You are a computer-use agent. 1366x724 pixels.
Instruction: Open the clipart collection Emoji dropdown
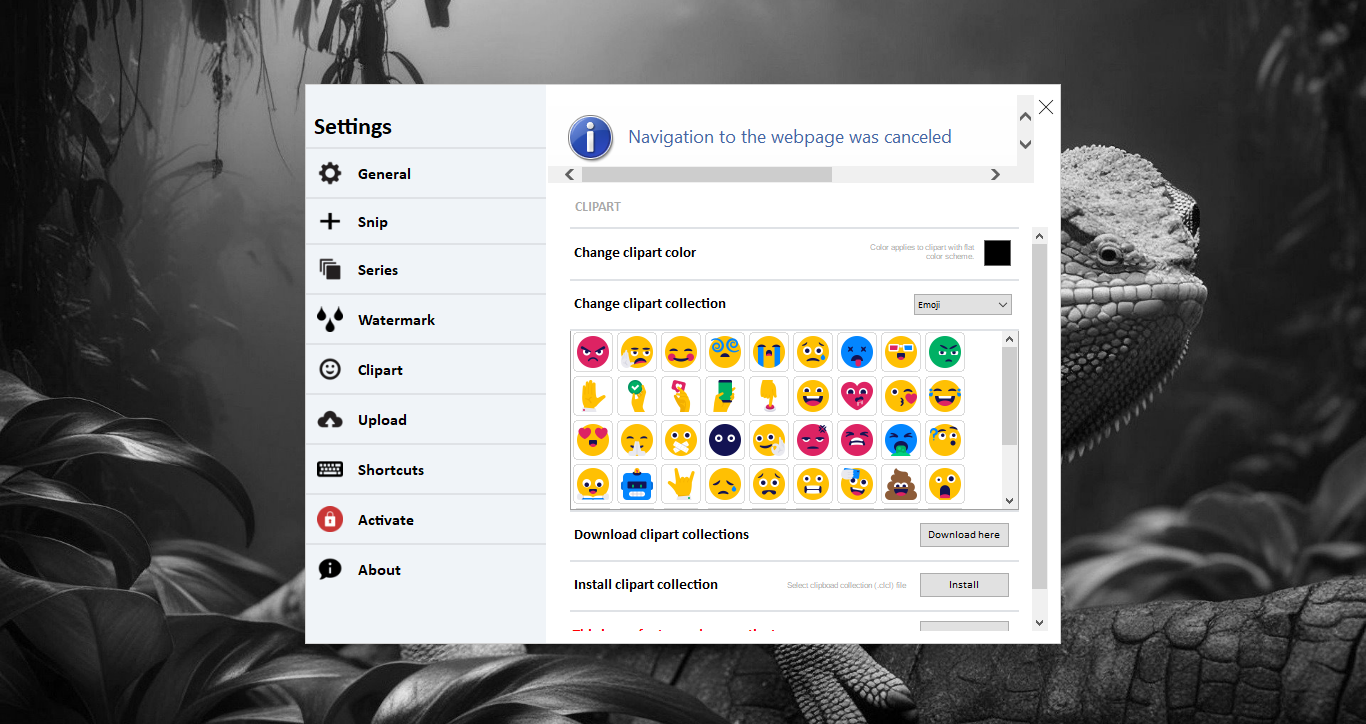962,305
